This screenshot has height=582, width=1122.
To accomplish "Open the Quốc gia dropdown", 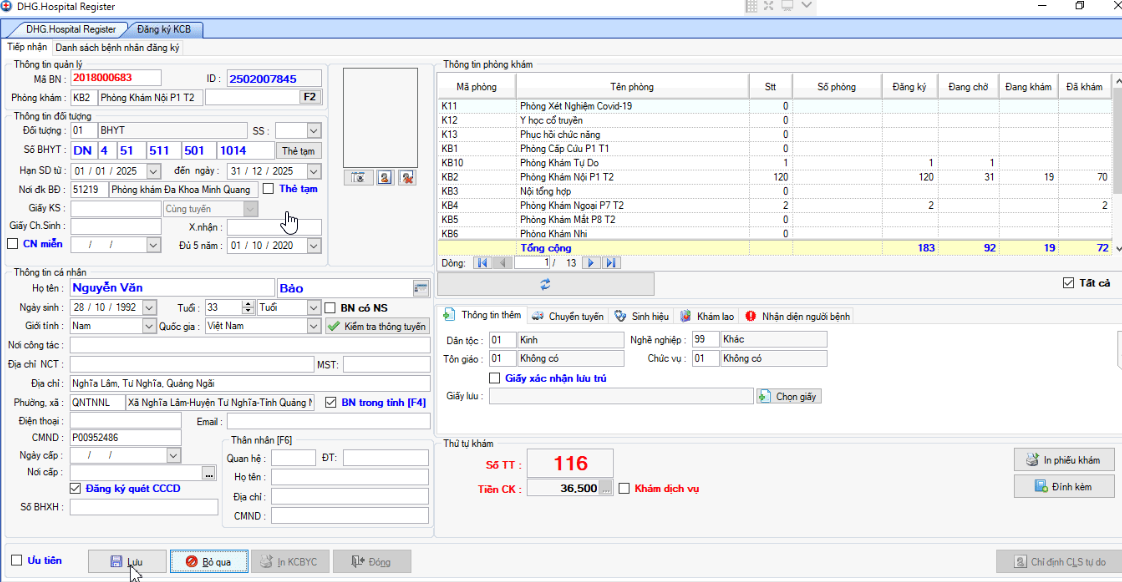I will pyautogui.click(x=313, y=326).
